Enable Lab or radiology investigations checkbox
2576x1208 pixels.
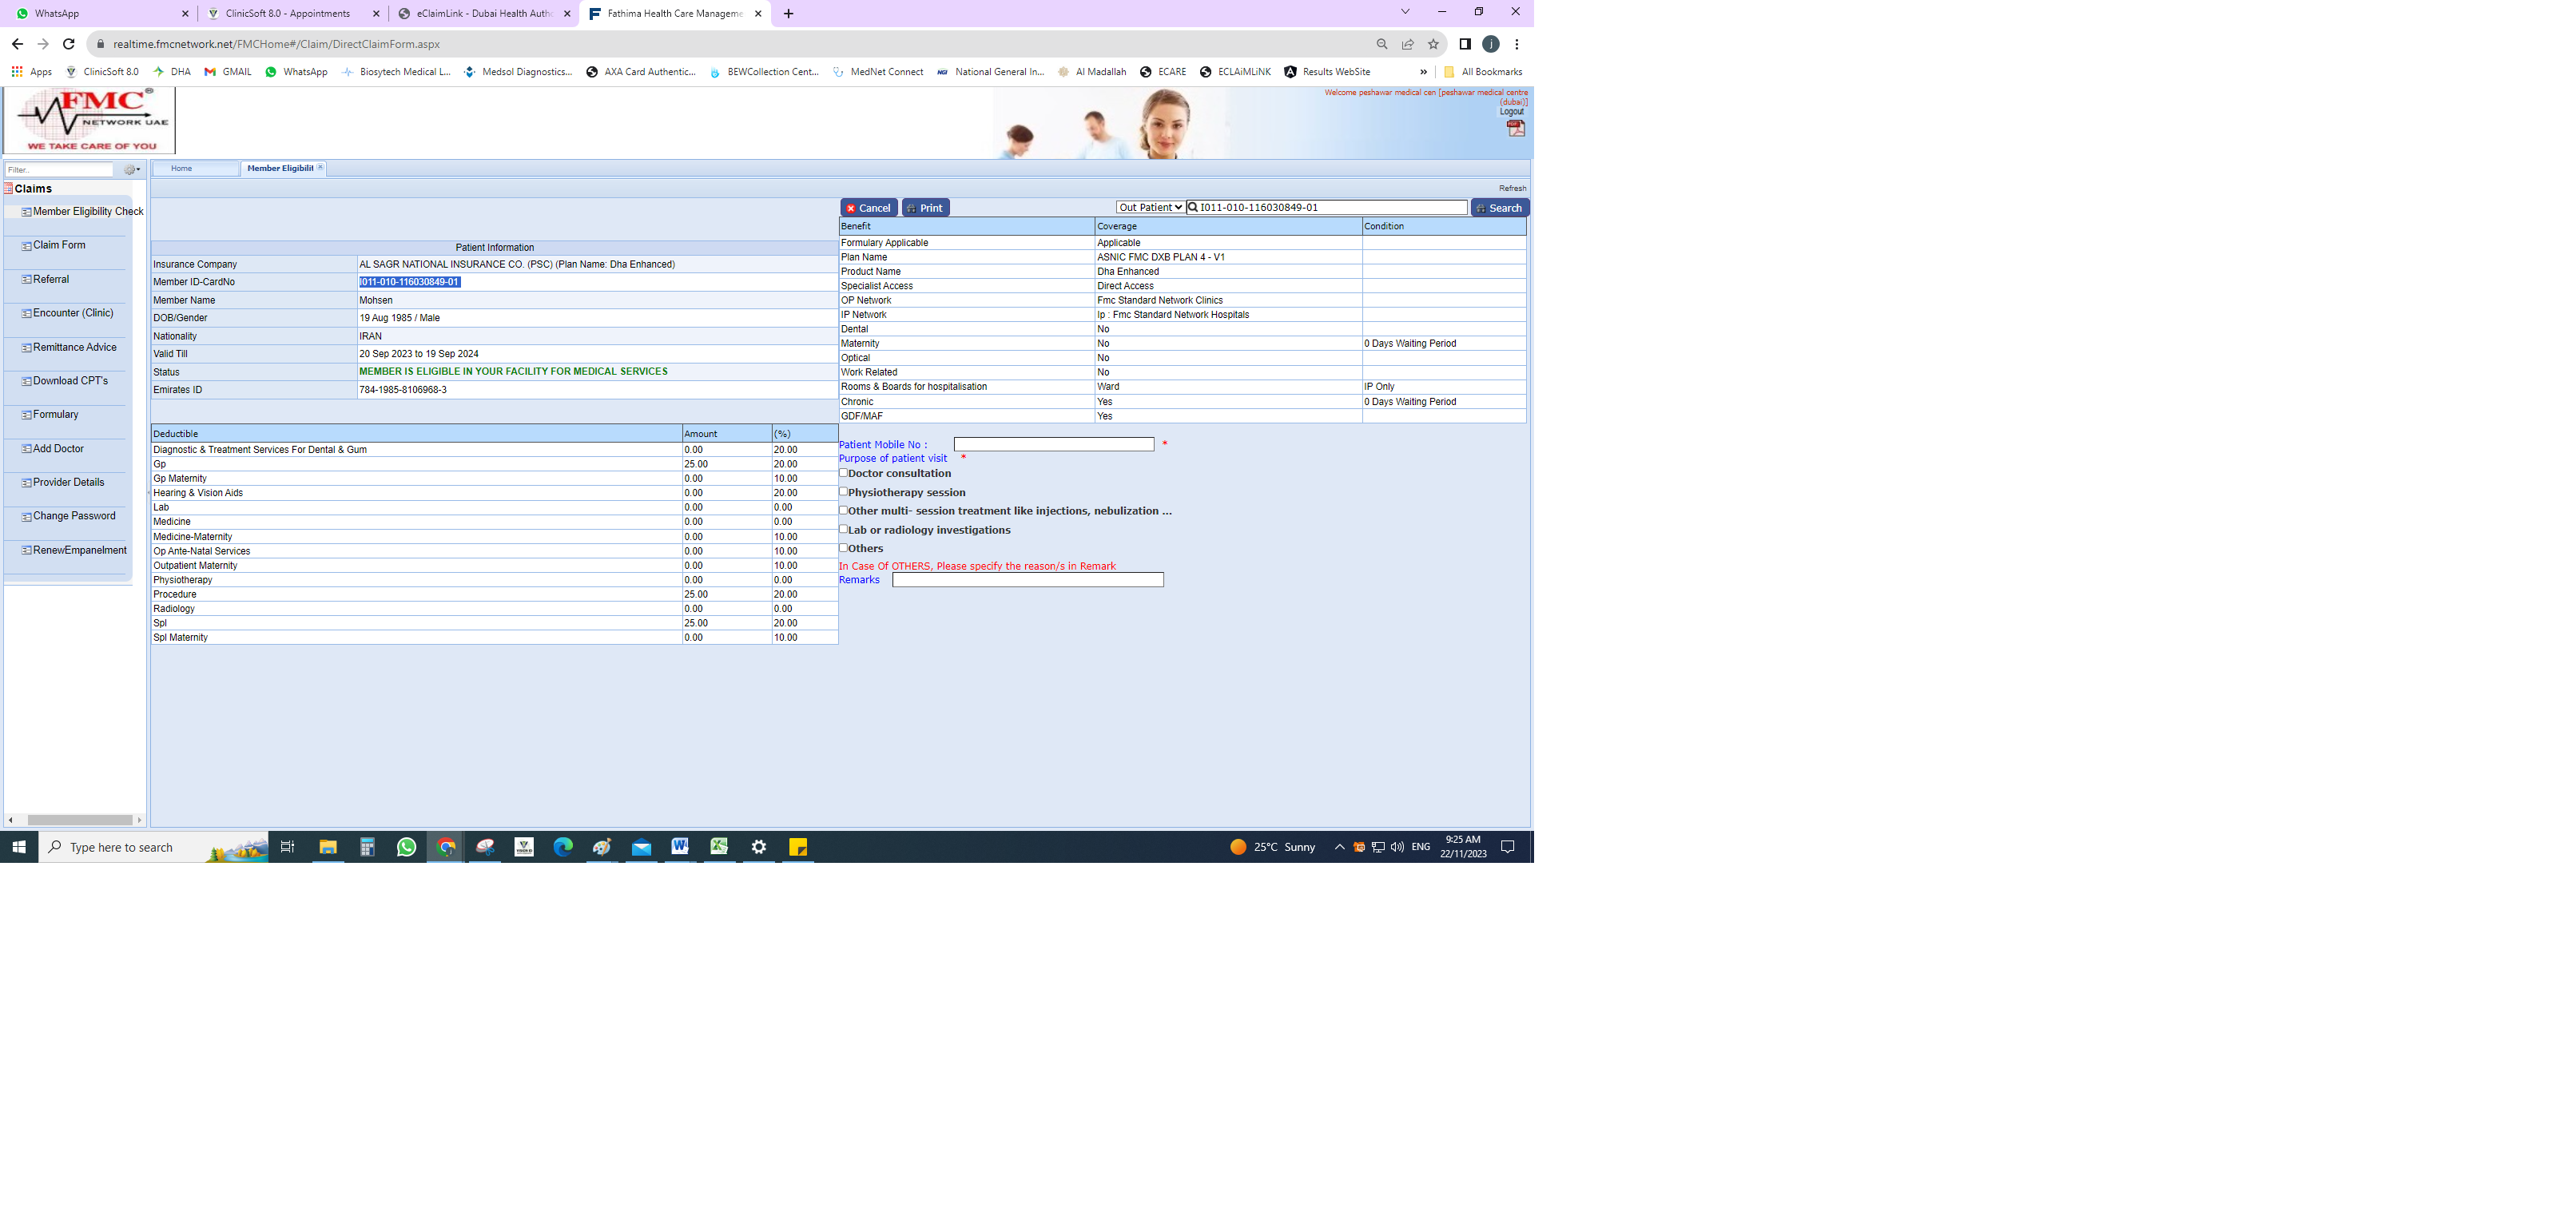tap(844, 529)
